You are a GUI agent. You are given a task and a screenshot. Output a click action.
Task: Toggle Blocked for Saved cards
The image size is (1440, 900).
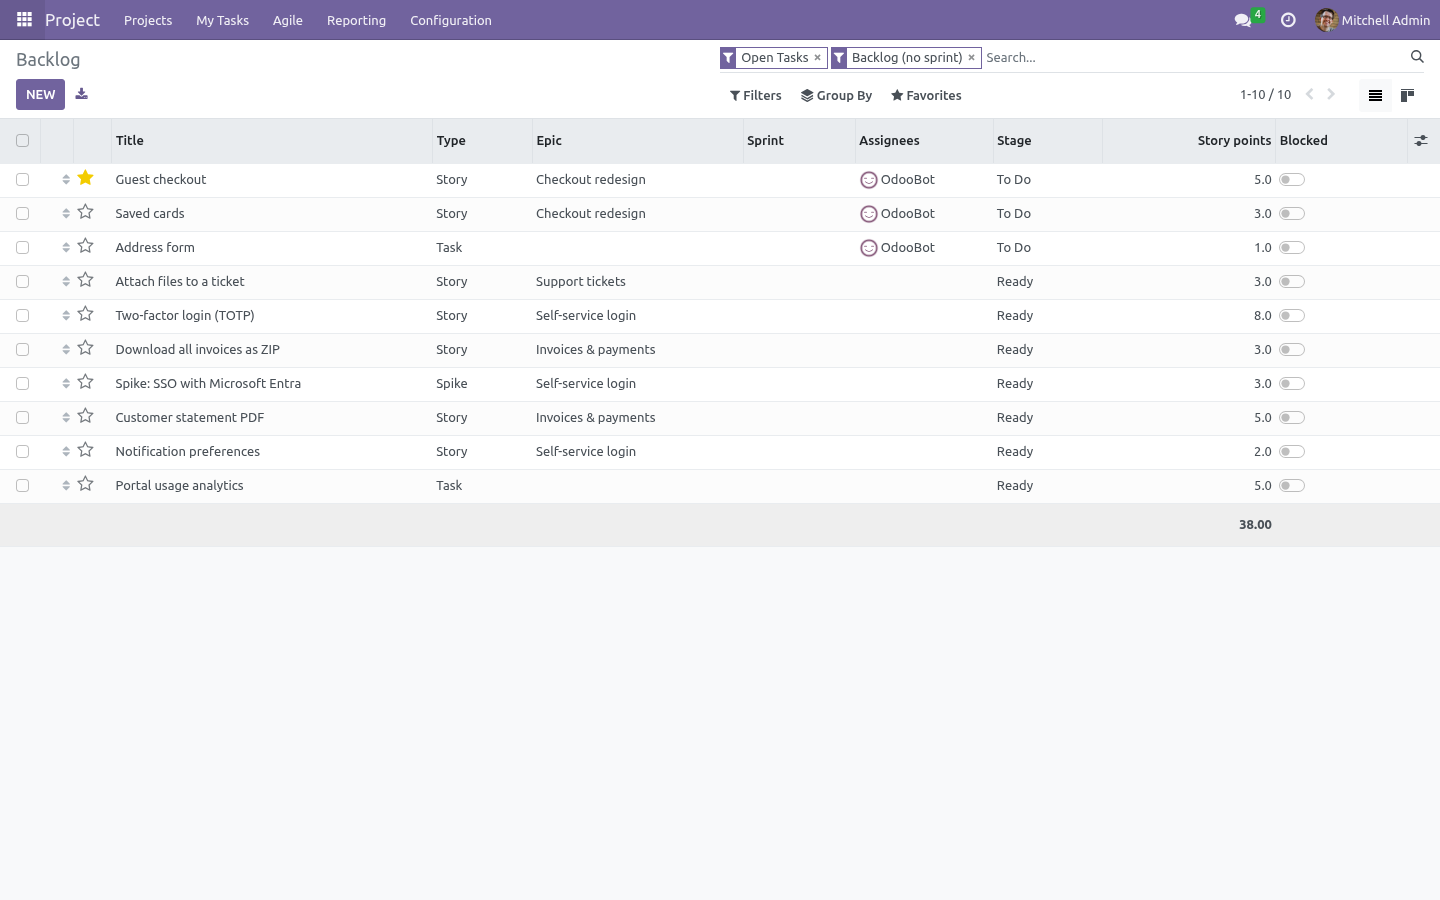tap(1292, 214)
